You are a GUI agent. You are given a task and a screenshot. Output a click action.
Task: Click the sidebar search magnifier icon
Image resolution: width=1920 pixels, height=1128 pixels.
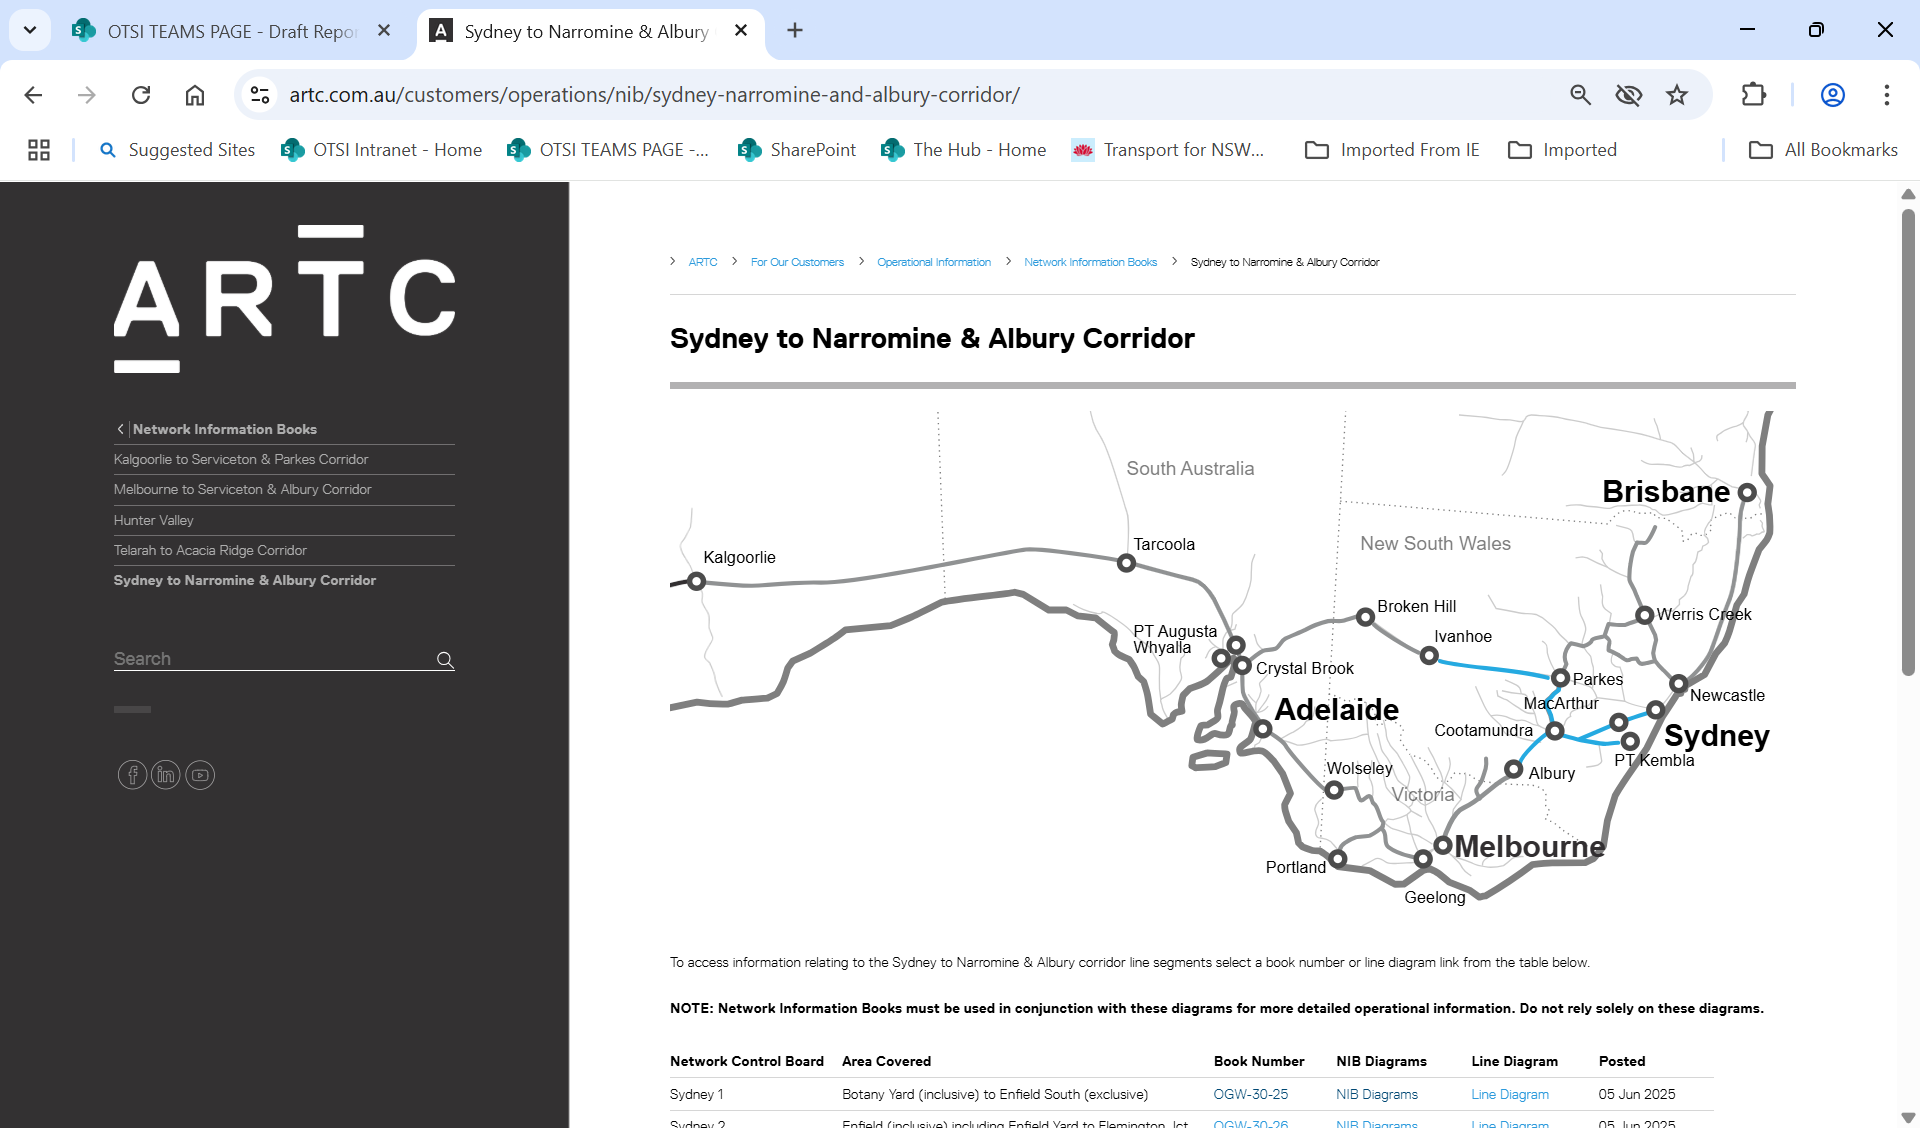tap(446, 660)
